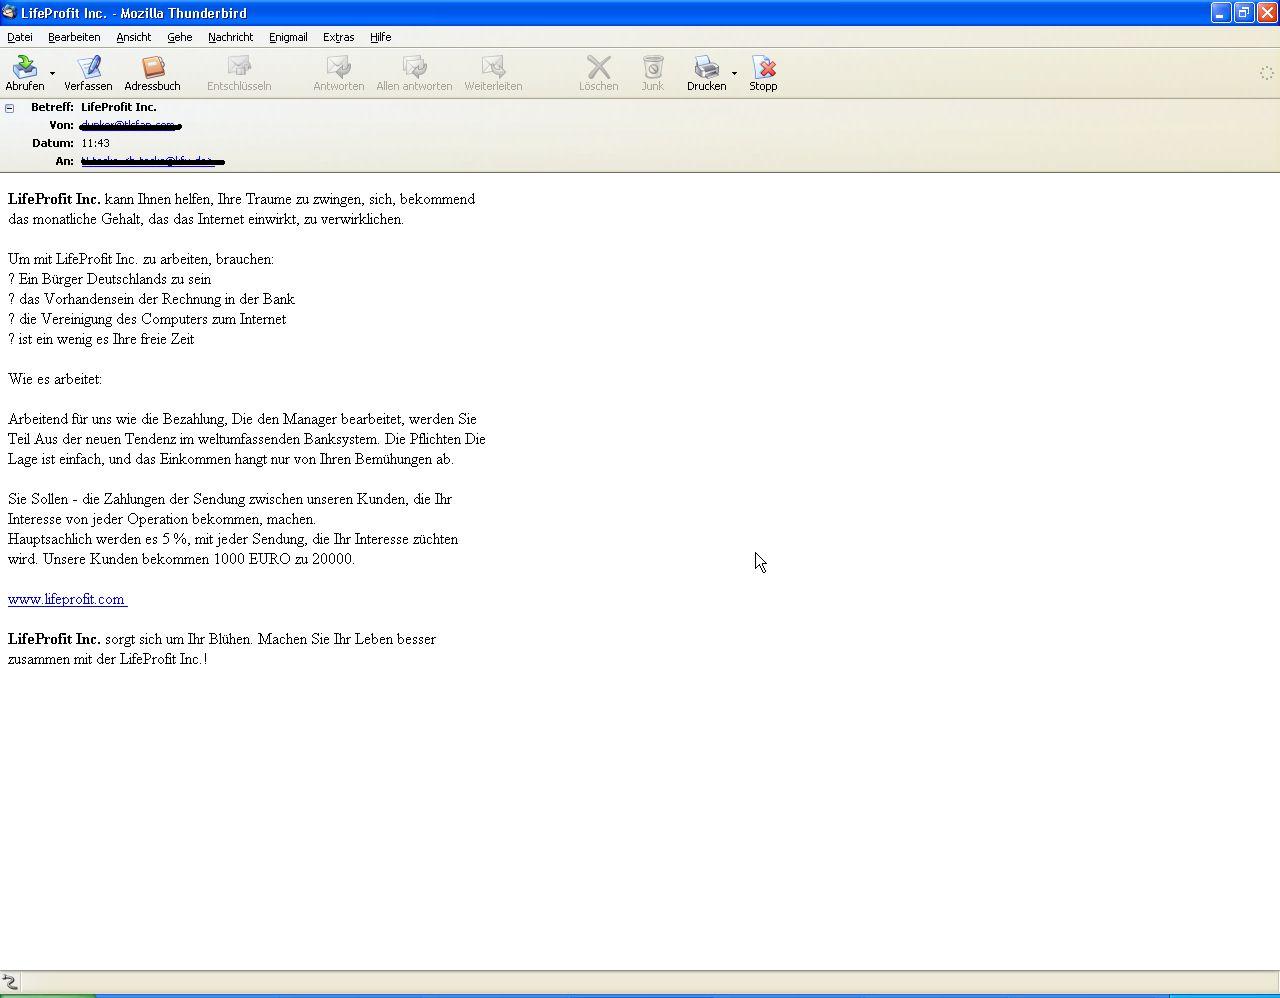
Task: Click the Thunderbird title bar icon
Action: pyautogui.click(x=9, y=13)
